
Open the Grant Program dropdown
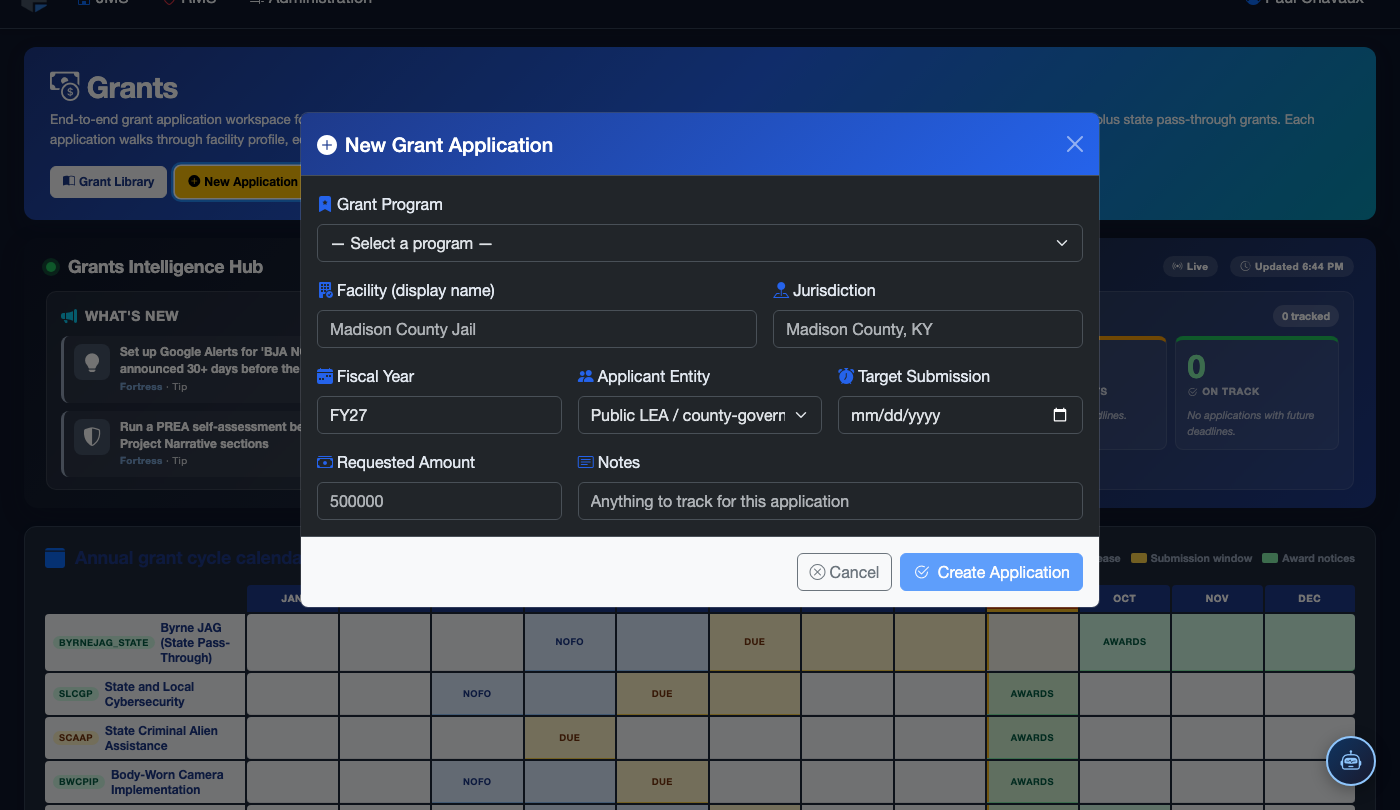tap(700, 243)
